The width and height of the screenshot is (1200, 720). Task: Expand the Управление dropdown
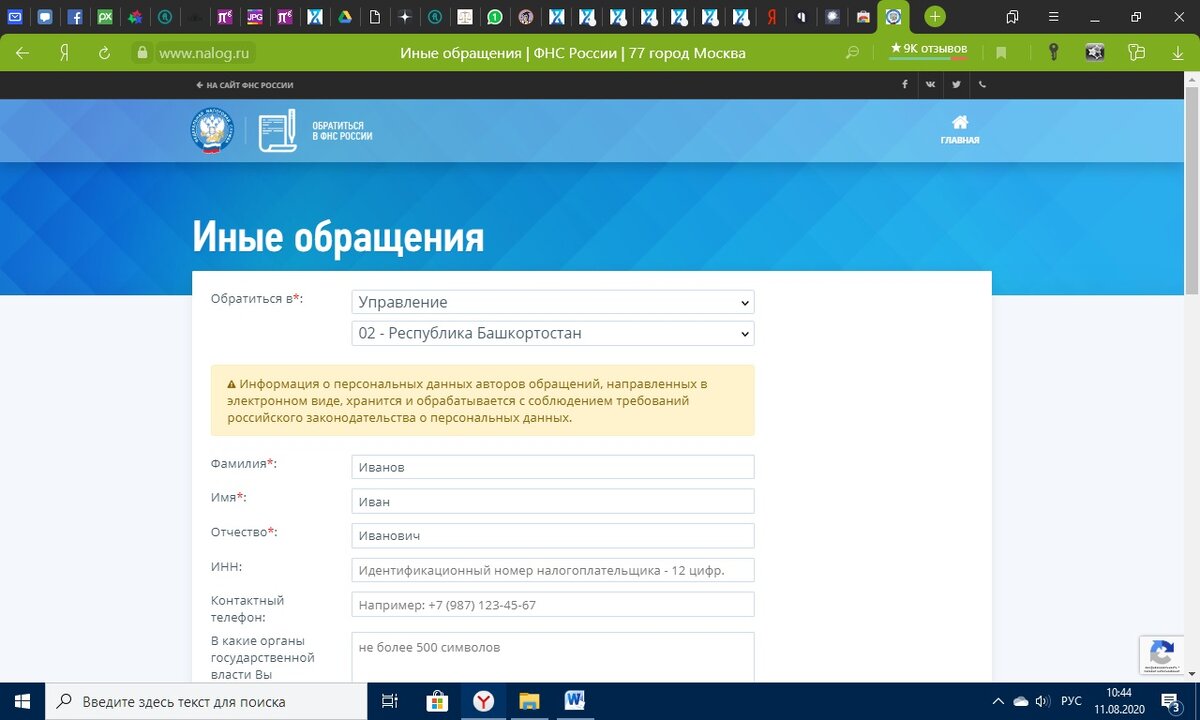pos(553,302)
